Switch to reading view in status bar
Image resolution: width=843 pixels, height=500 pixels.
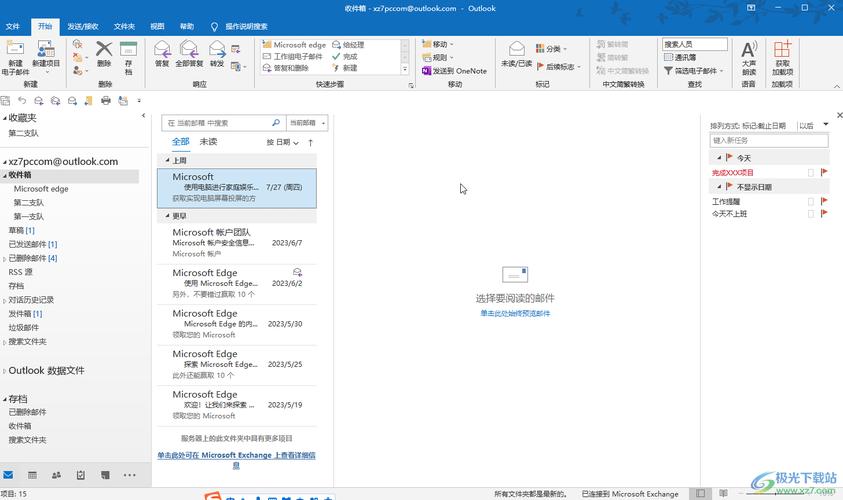(724, 493)
